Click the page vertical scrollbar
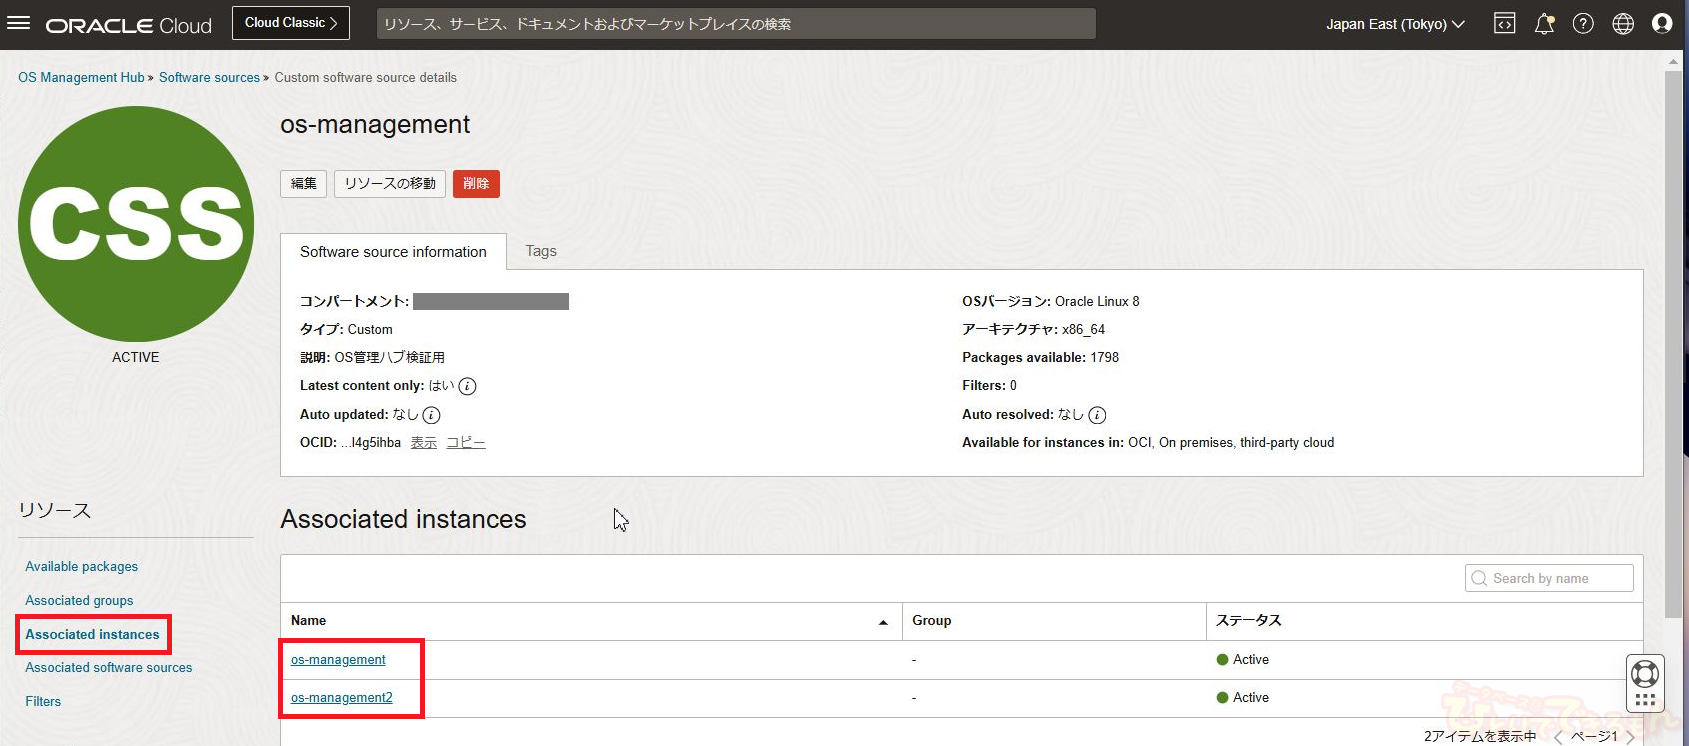1689x746 pixels. pyautogui.click(x=1673, y=340)
